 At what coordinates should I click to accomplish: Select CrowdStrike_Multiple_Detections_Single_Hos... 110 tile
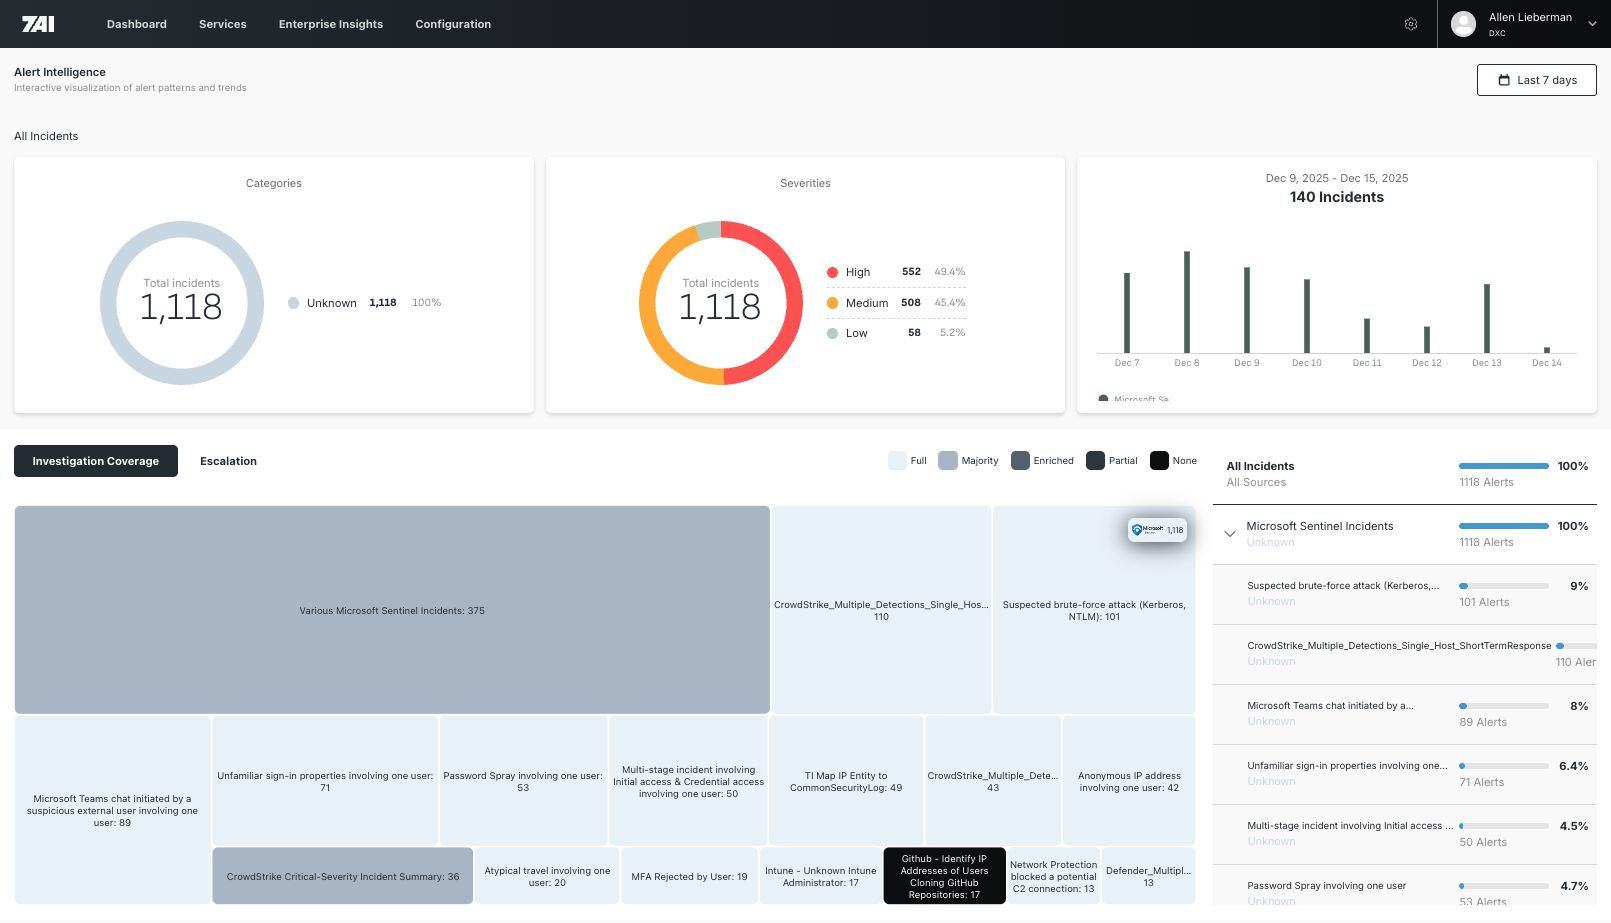(881, 610)
